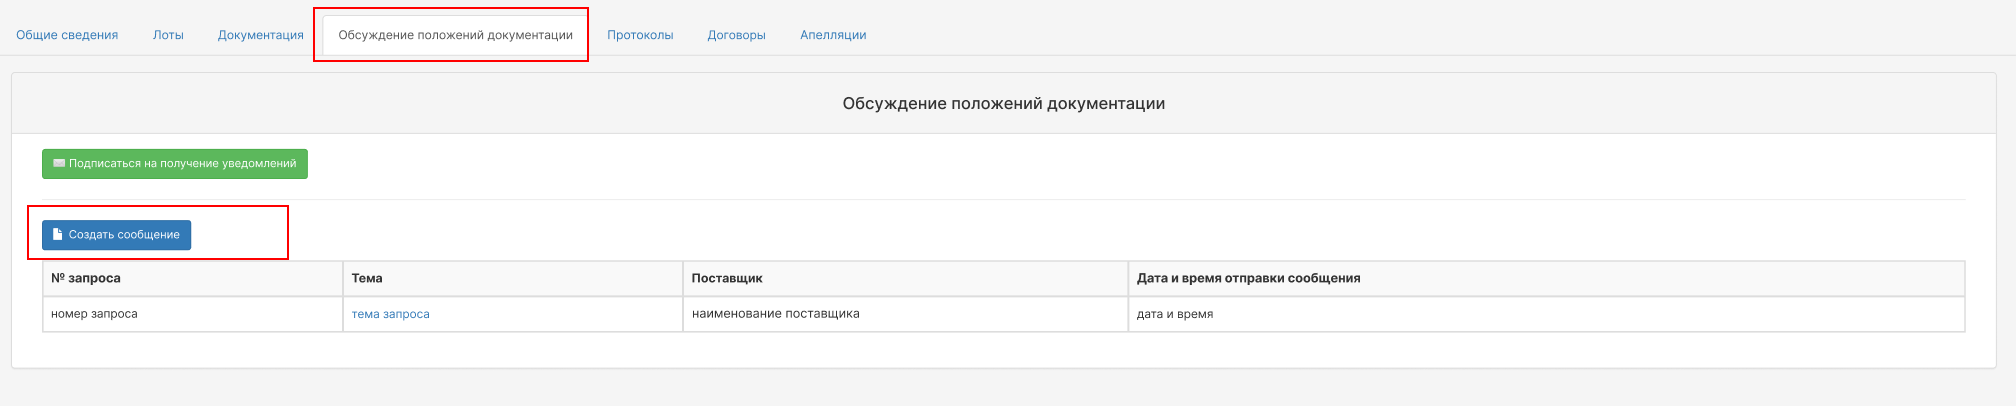Select the наименование поставщика table cell

point(906,314)
